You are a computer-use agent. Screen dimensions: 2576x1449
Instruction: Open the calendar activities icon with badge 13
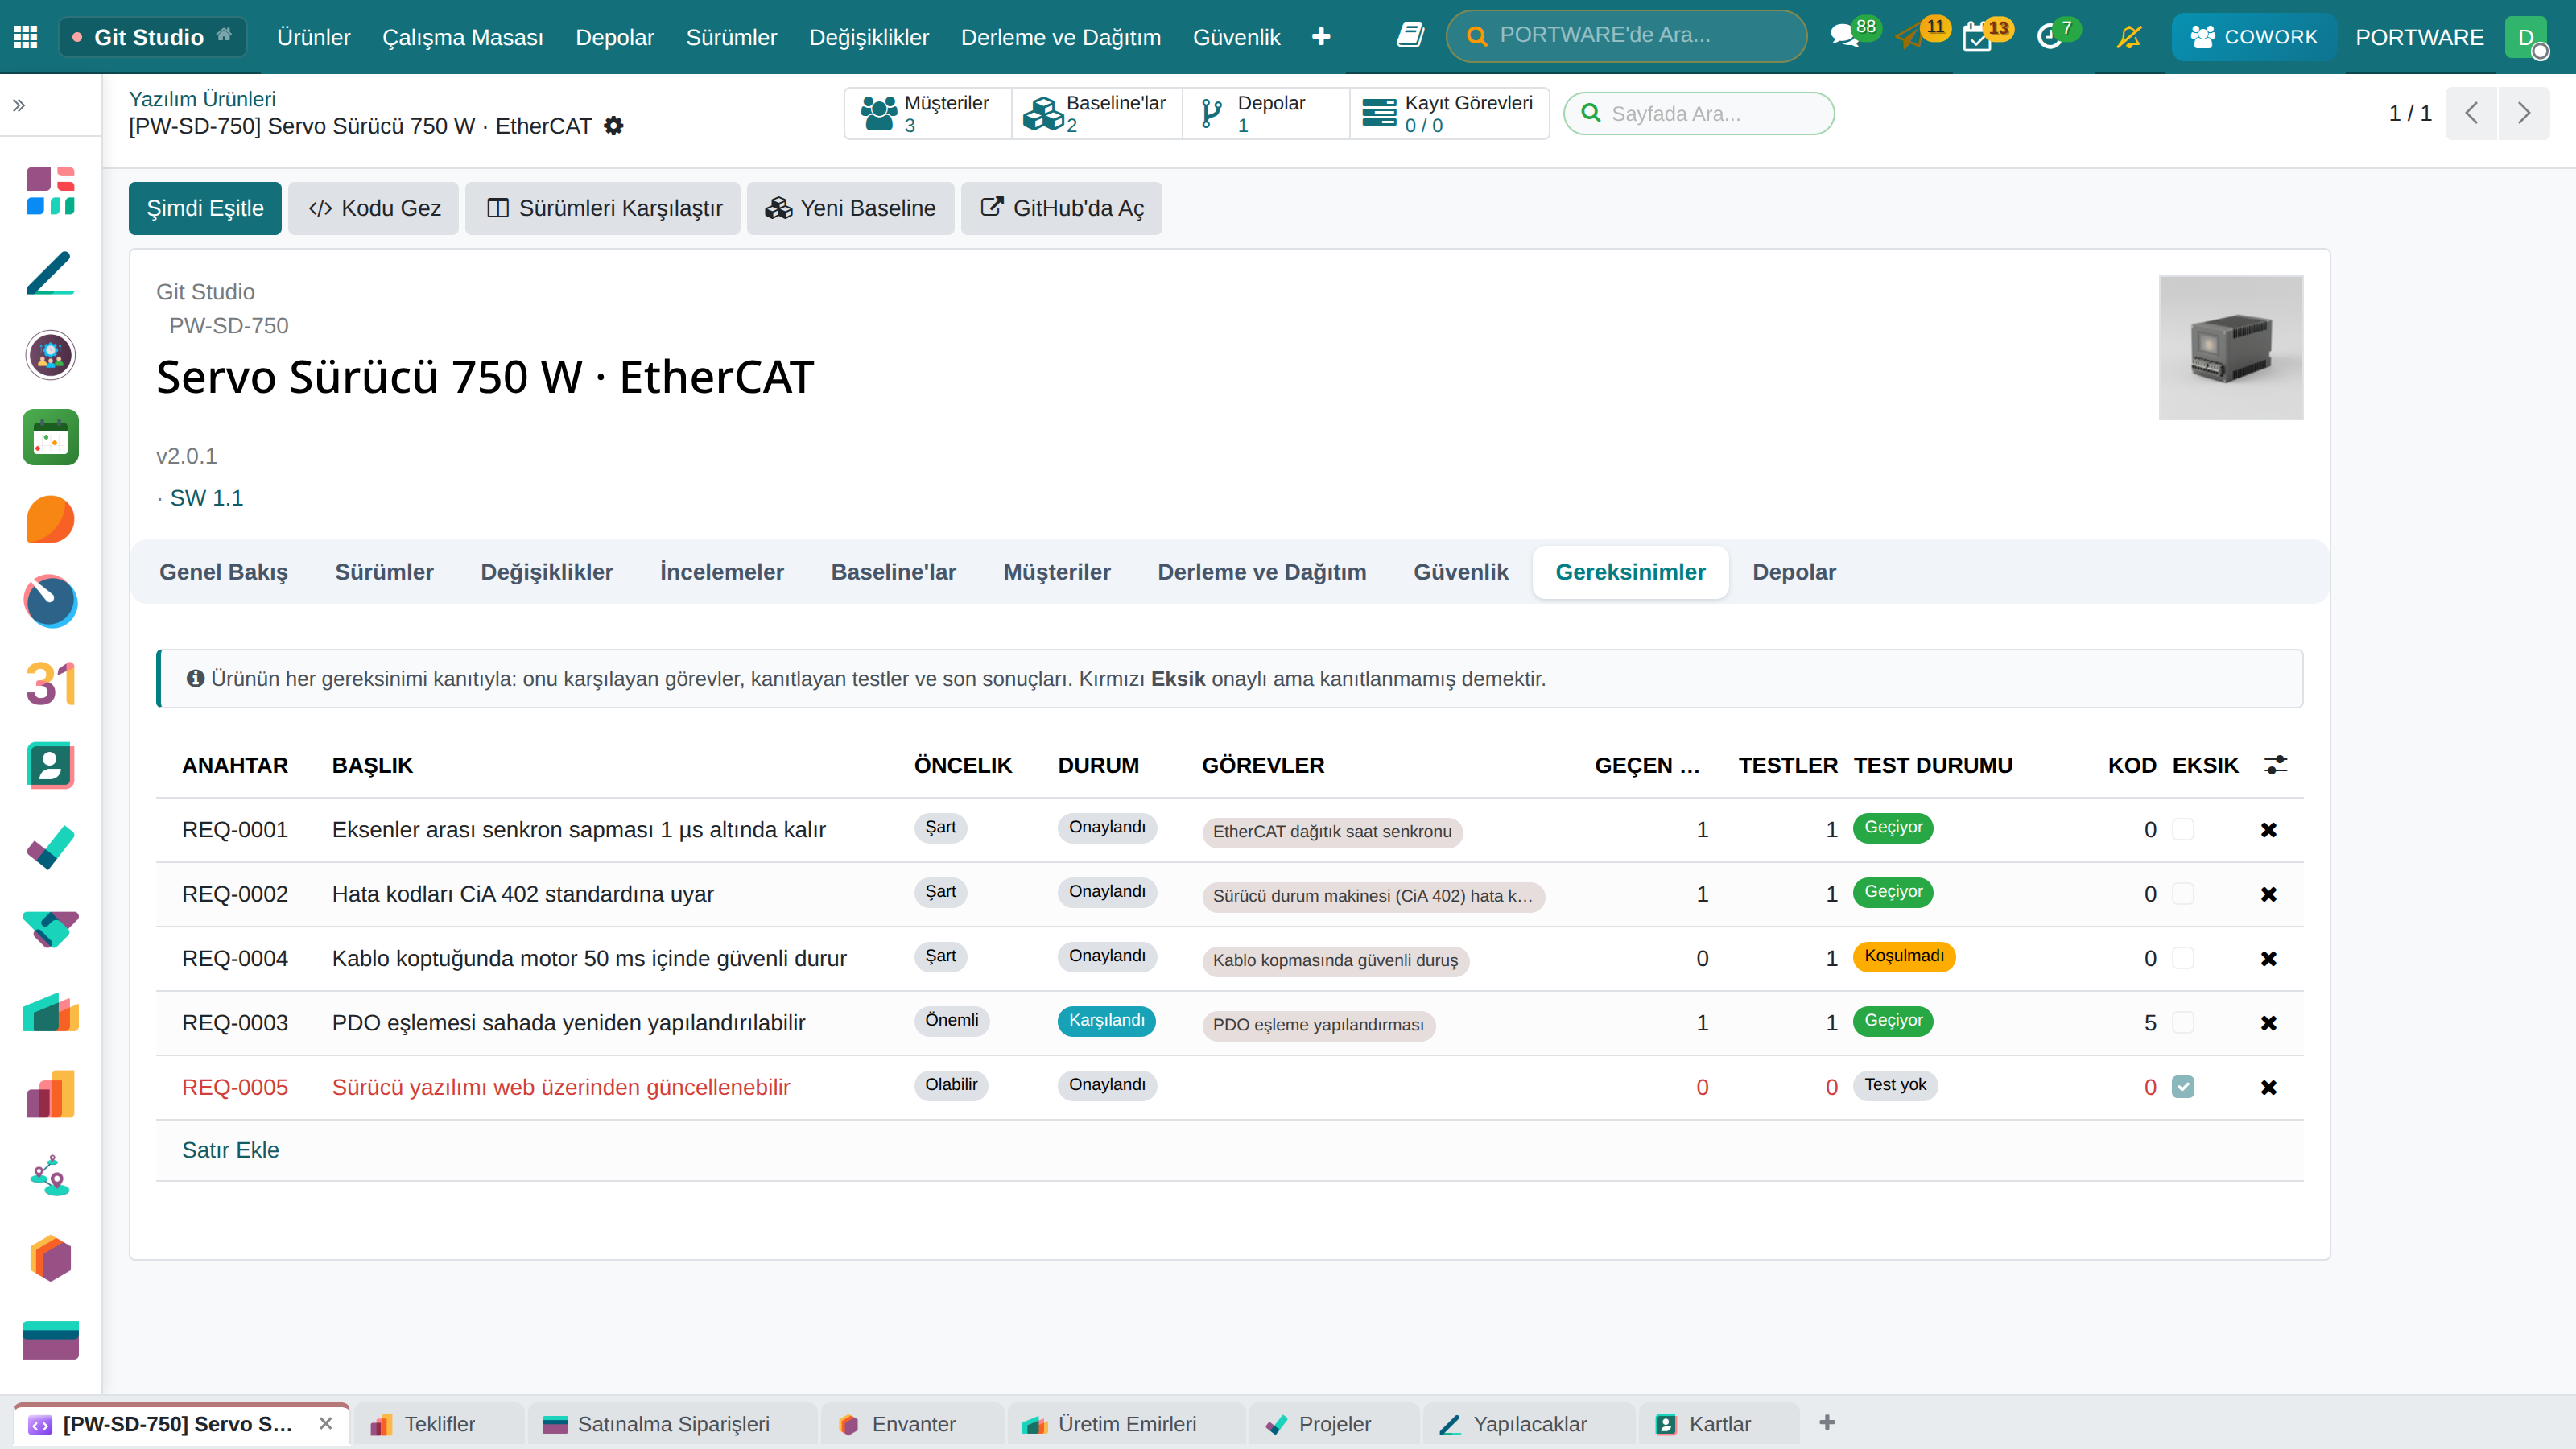point(1977,37)
